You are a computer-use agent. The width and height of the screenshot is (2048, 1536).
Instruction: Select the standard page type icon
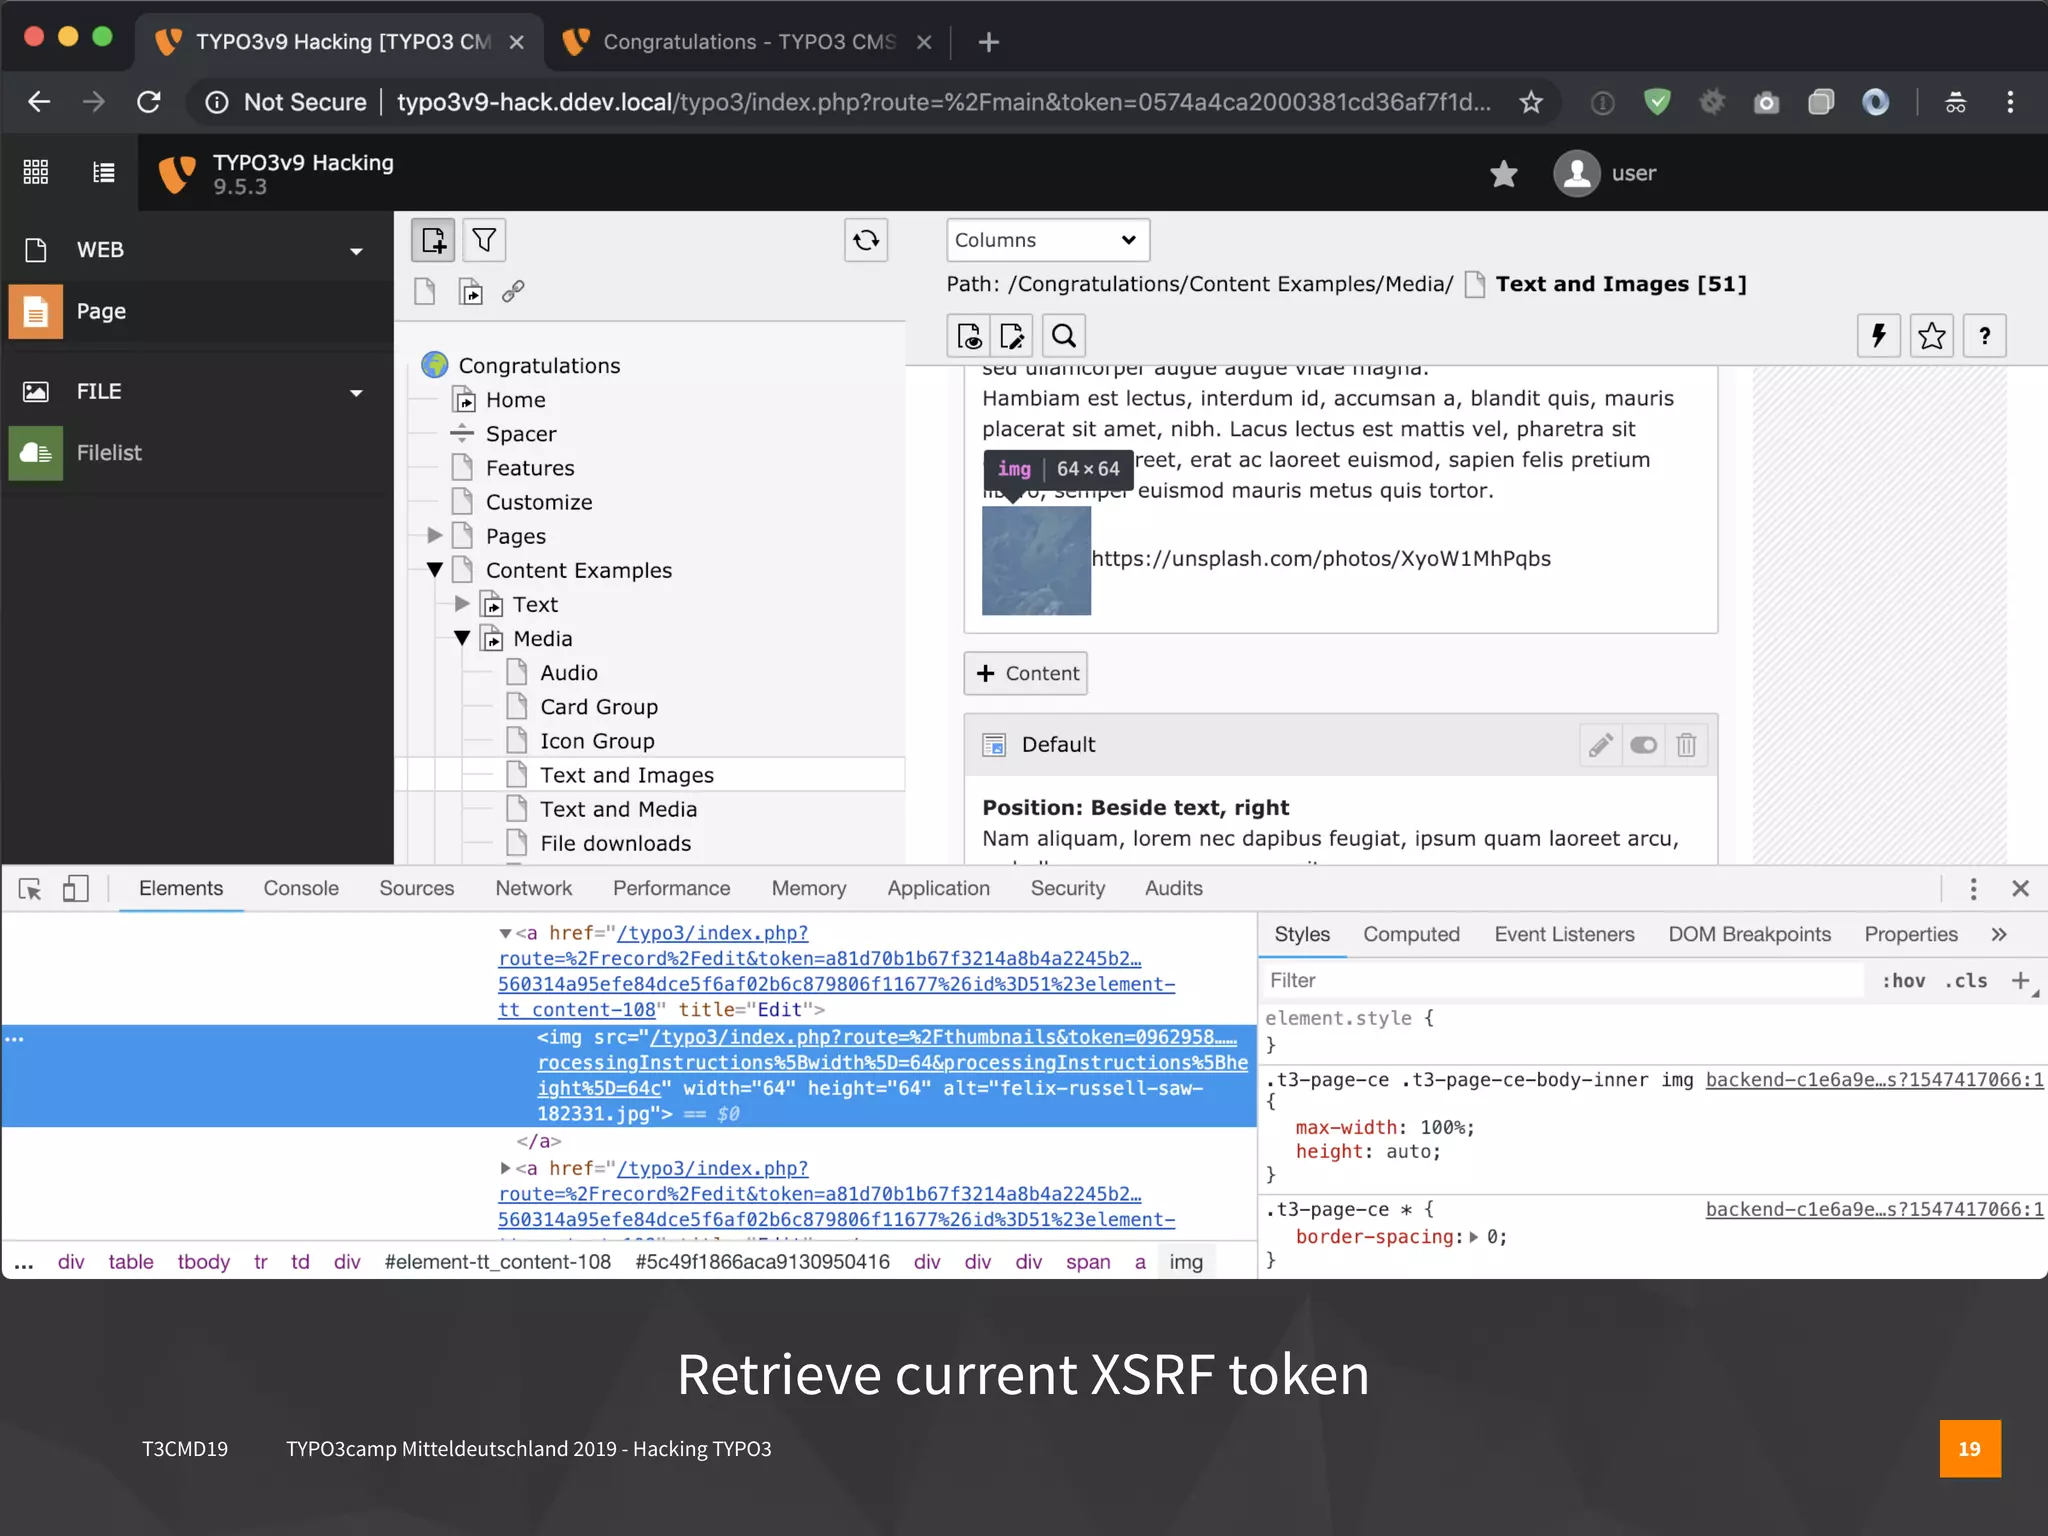[x=425, y=291]
